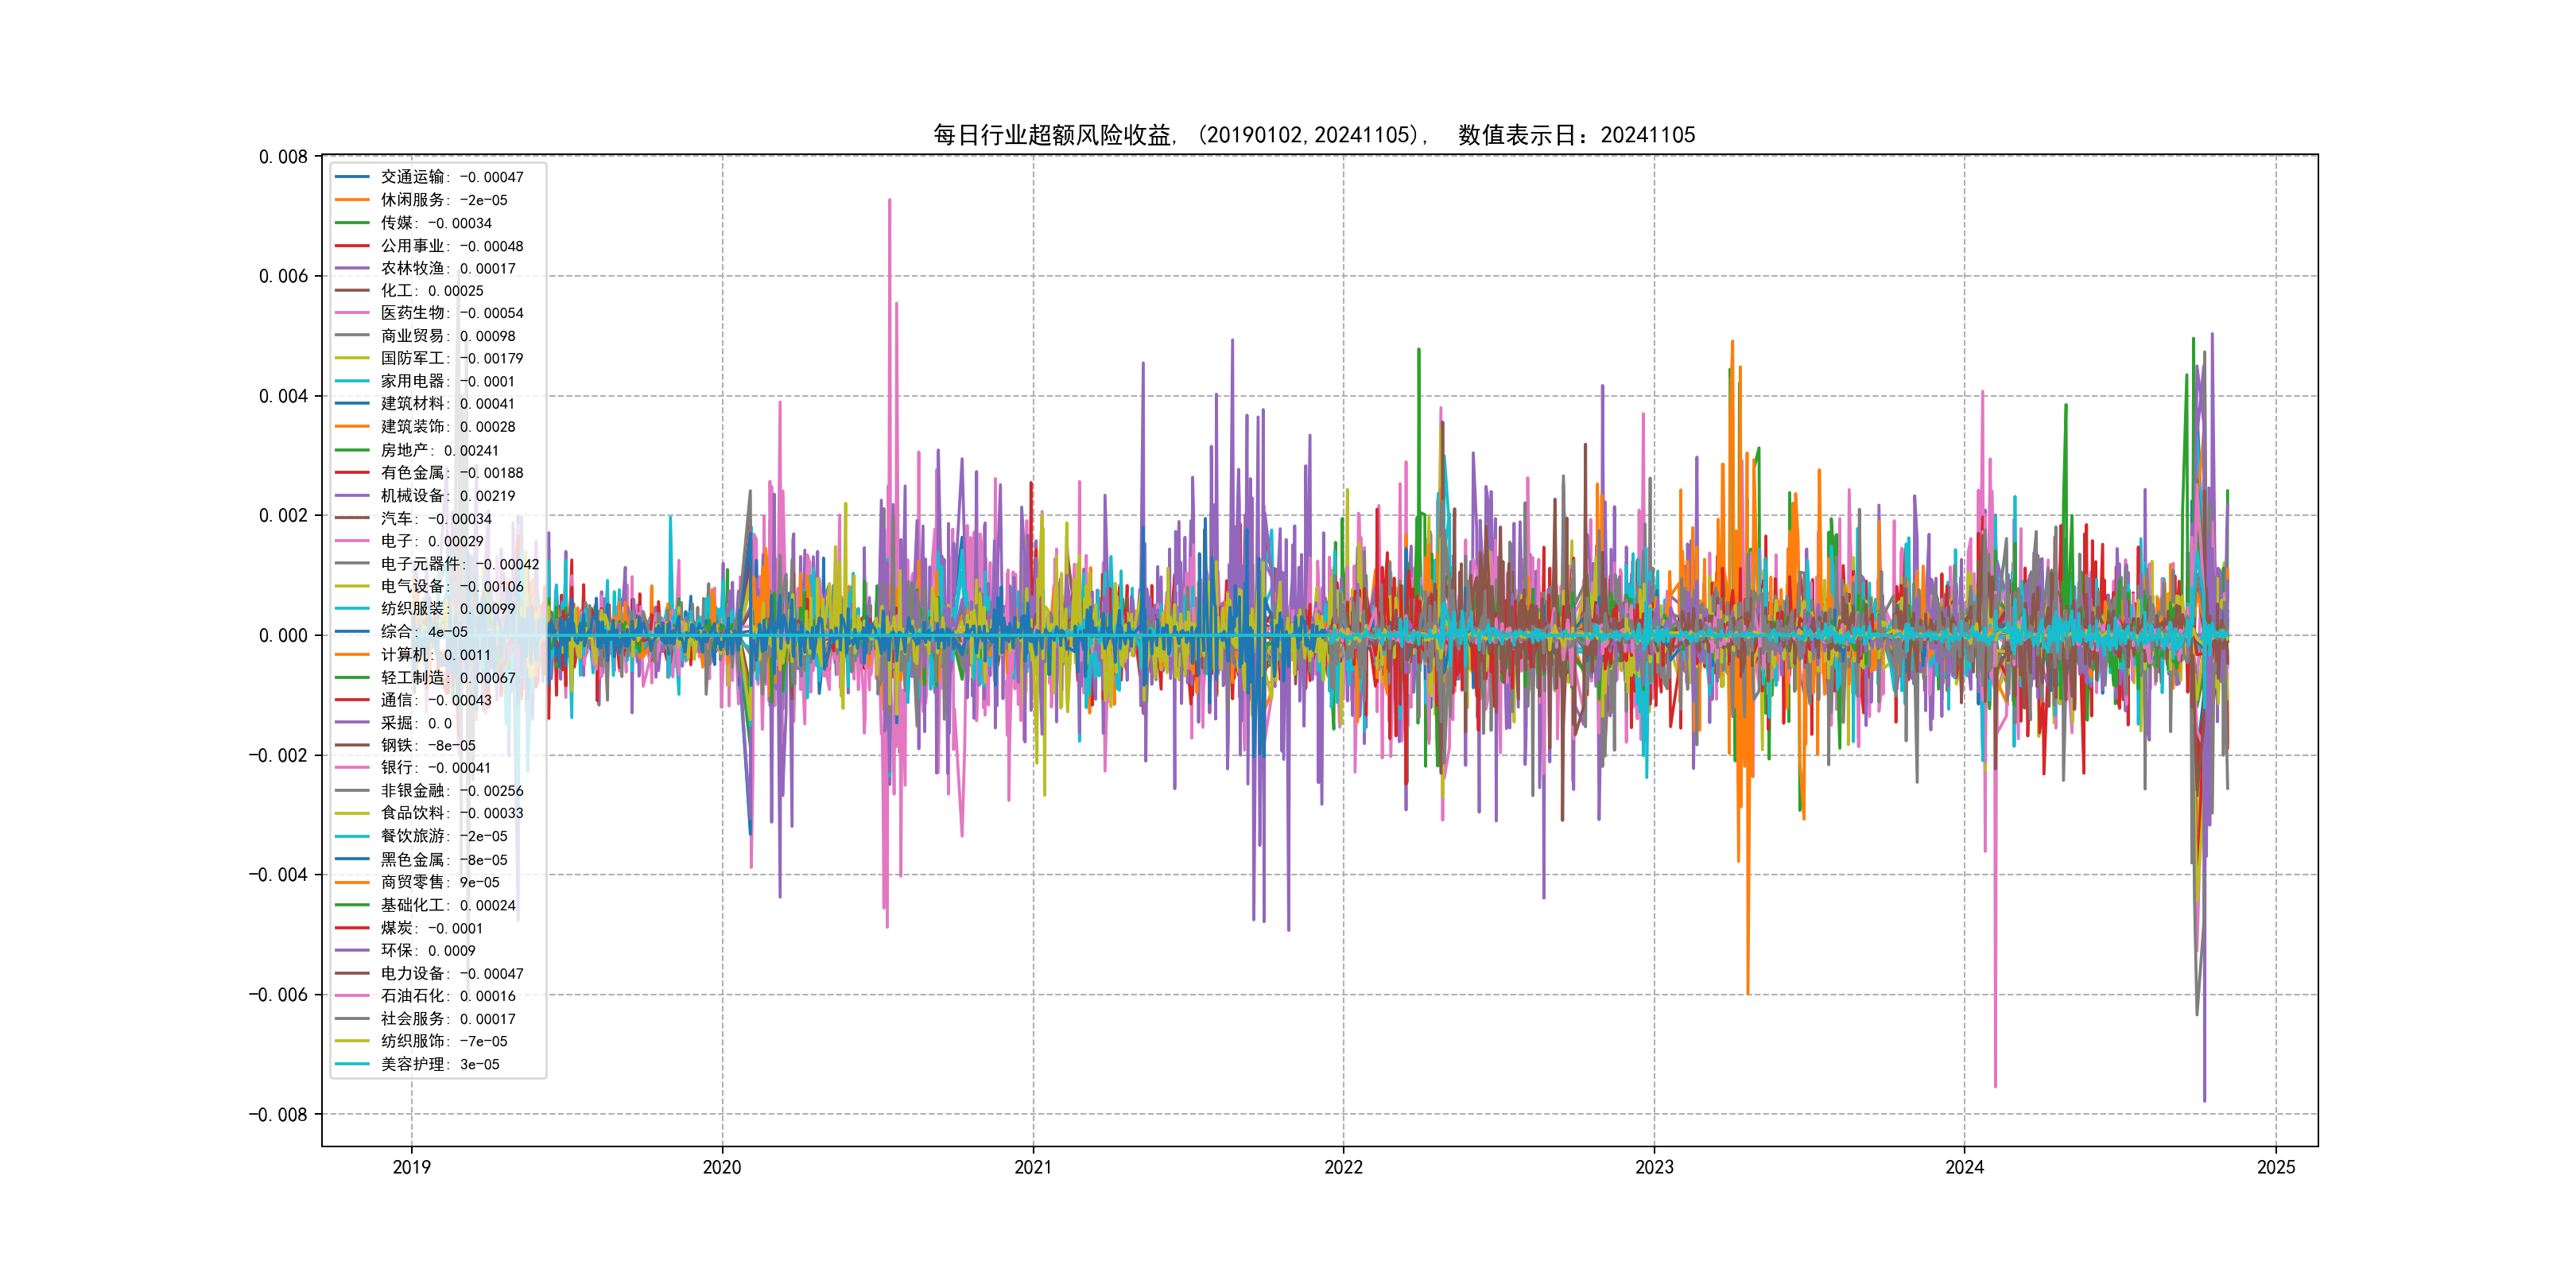Click the chart title text

(1314, 135)
